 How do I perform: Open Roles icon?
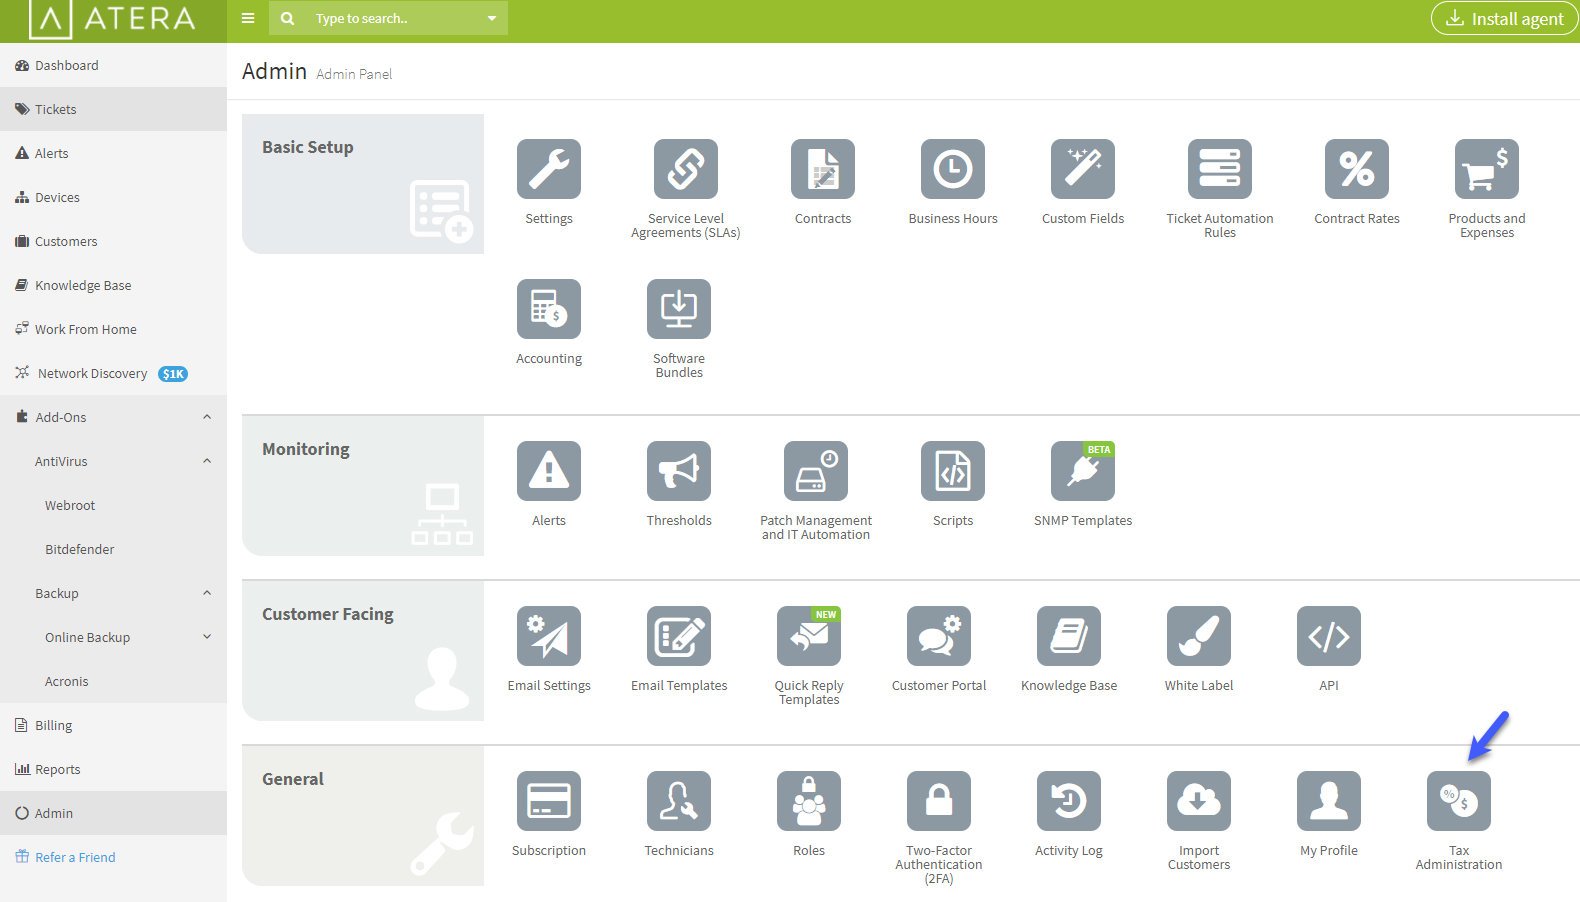pyautogui.click(x=809, y=801)
